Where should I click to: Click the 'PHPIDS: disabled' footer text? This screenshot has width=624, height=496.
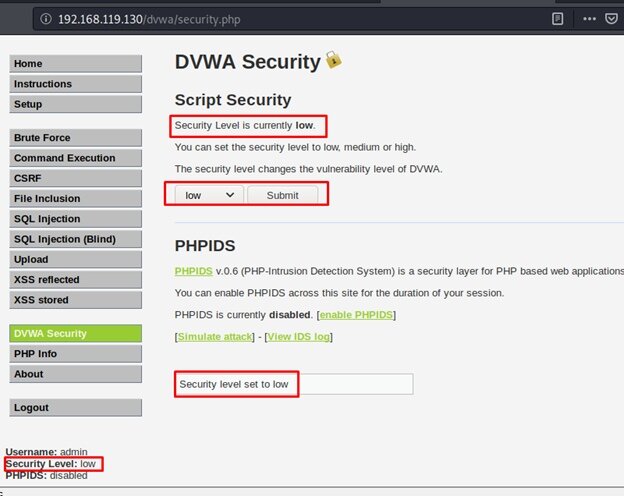coord(46,475)
